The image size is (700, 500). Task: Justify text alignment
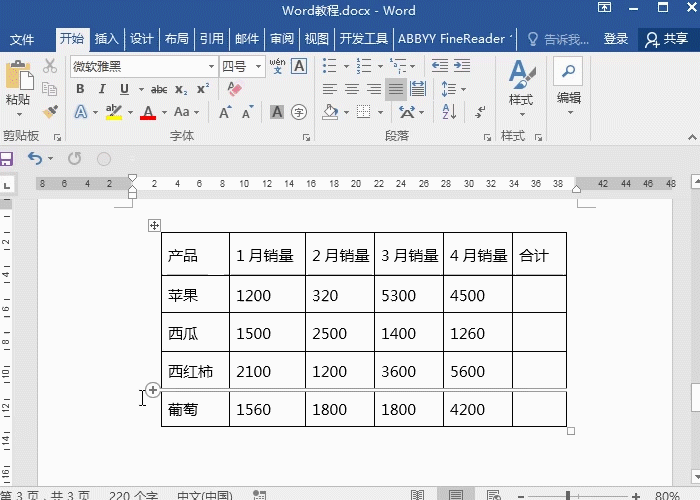tap(396, 89)
